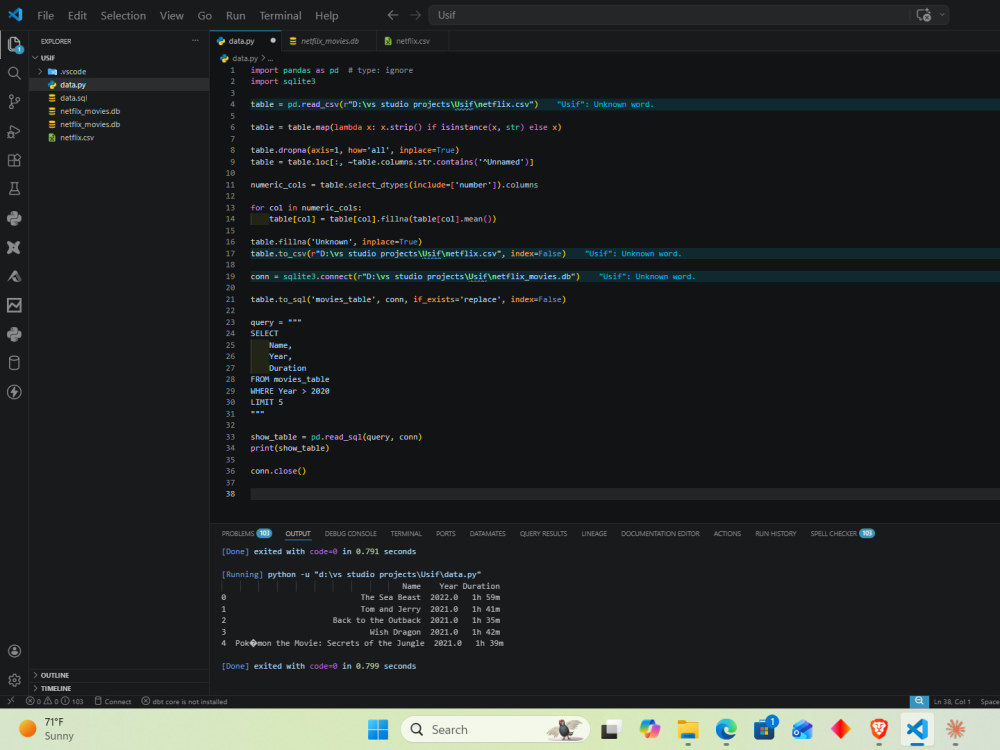
Task: Open the Manage gear icon
Action: (x=14, y=680)
